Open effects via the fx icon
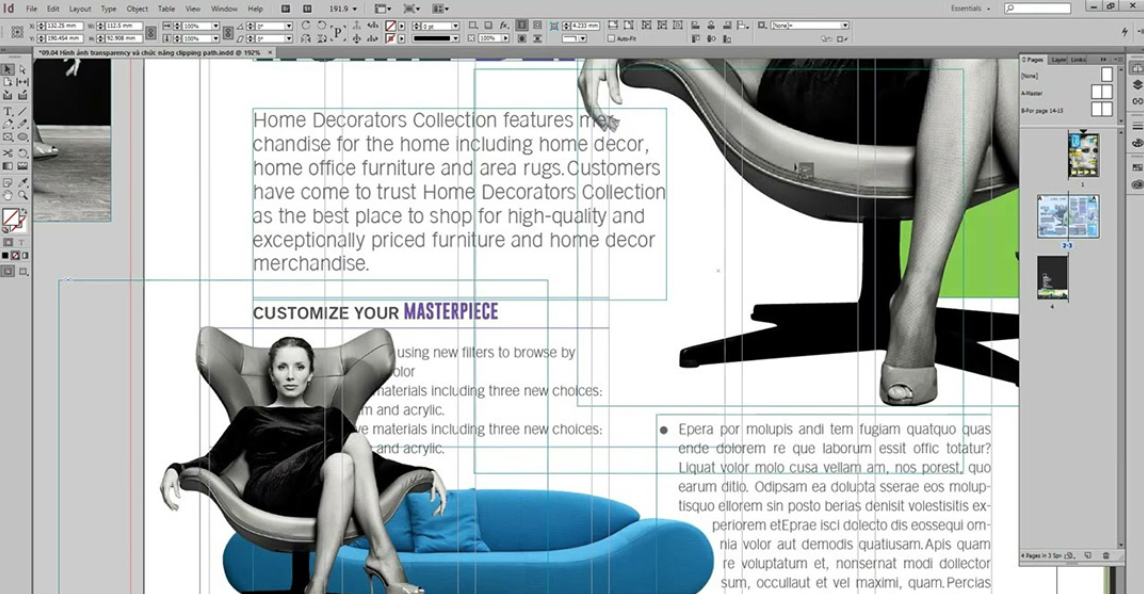1144x594 pixels. (505, 26)
